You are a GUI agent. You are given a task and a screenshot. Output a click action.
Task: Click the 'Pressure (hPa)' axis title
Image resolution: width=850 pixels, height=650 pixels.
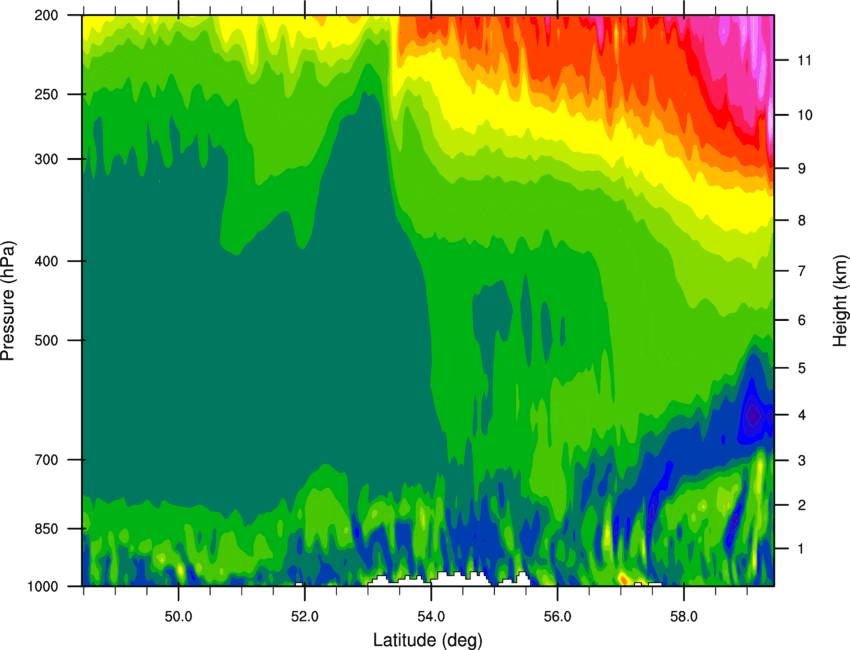click(x=8, y=301)
